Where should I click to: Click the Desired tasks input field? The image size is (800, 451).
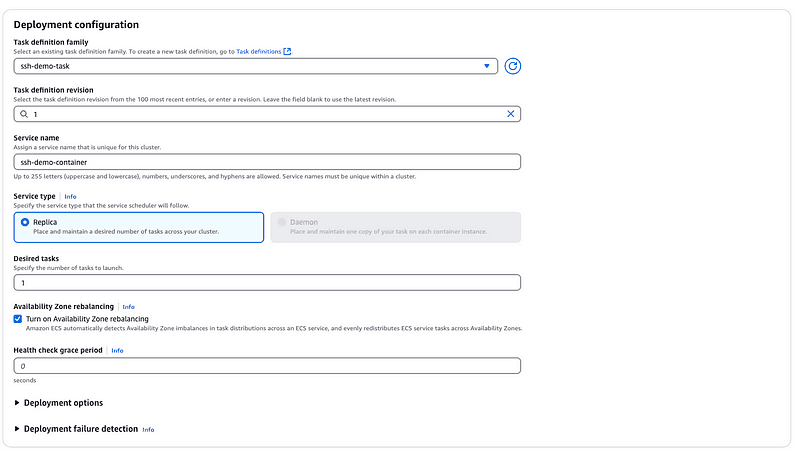point(267,283)
